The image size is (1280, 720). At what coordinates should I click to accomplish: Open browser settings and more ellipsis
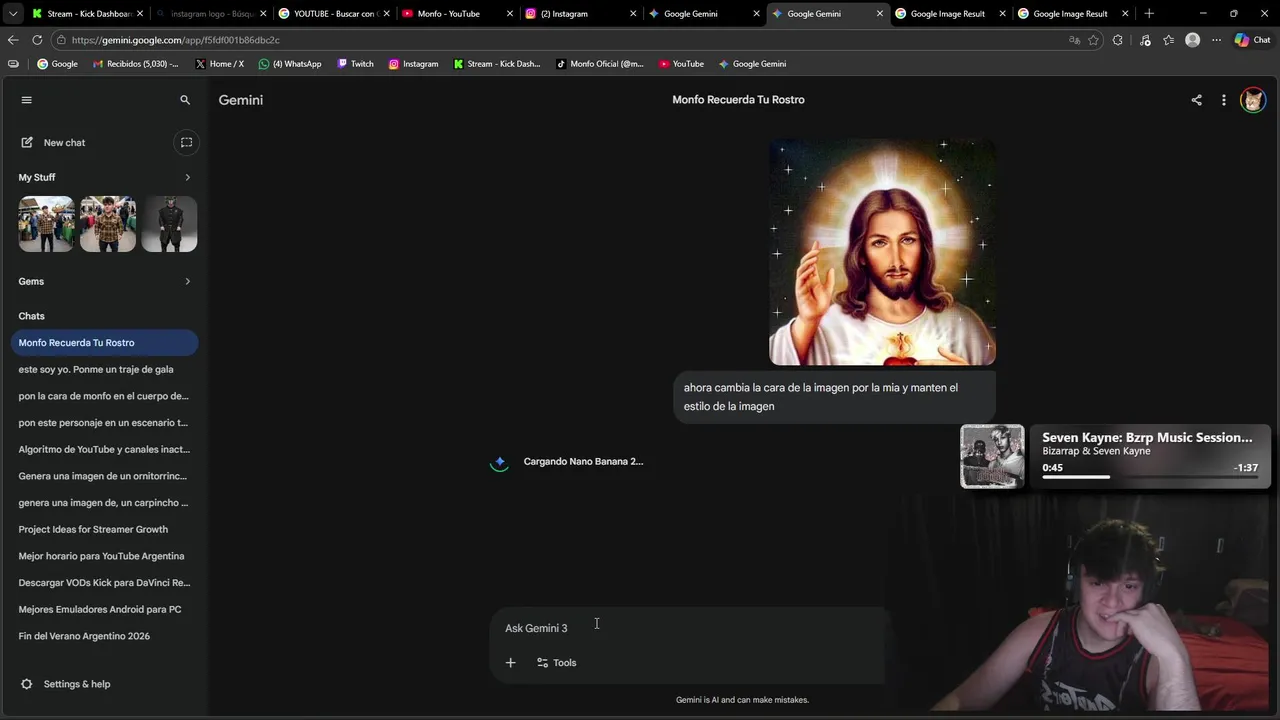click(1216, 40)
